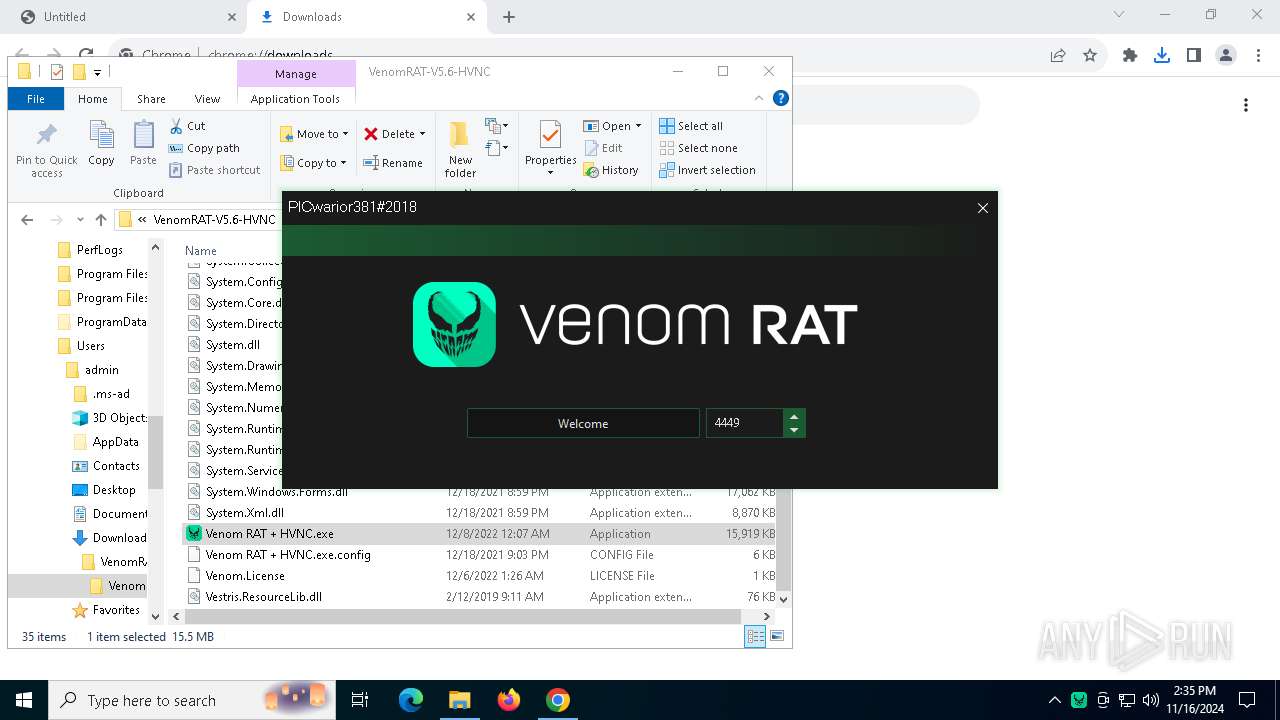Click the Windows taskbar search box
1280x720 pixels.
[190, 700]
